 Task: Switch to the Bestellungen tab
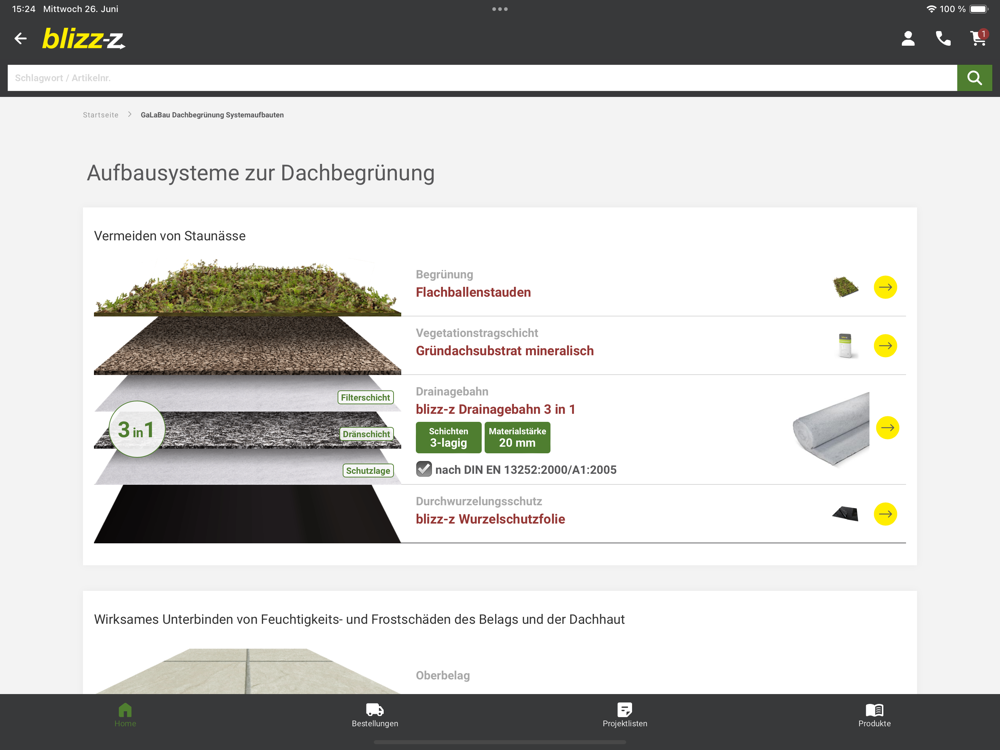pyautogui.click(x=375, y=715)
